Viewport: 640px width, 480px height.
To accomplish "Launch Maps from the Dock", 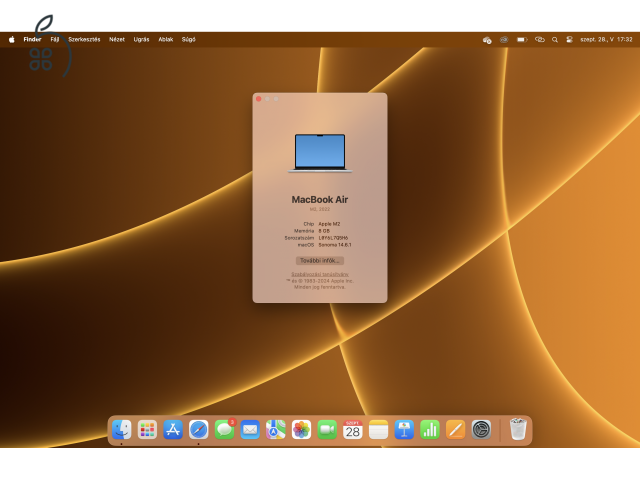I will point(276,430).
